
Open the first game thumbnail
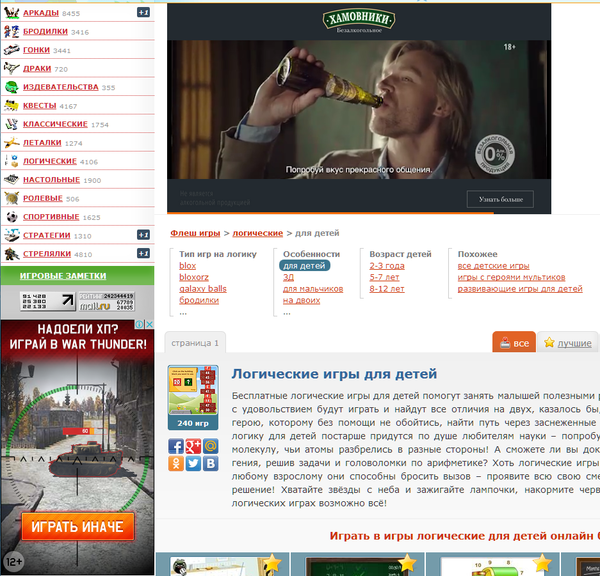pos(223,564)
